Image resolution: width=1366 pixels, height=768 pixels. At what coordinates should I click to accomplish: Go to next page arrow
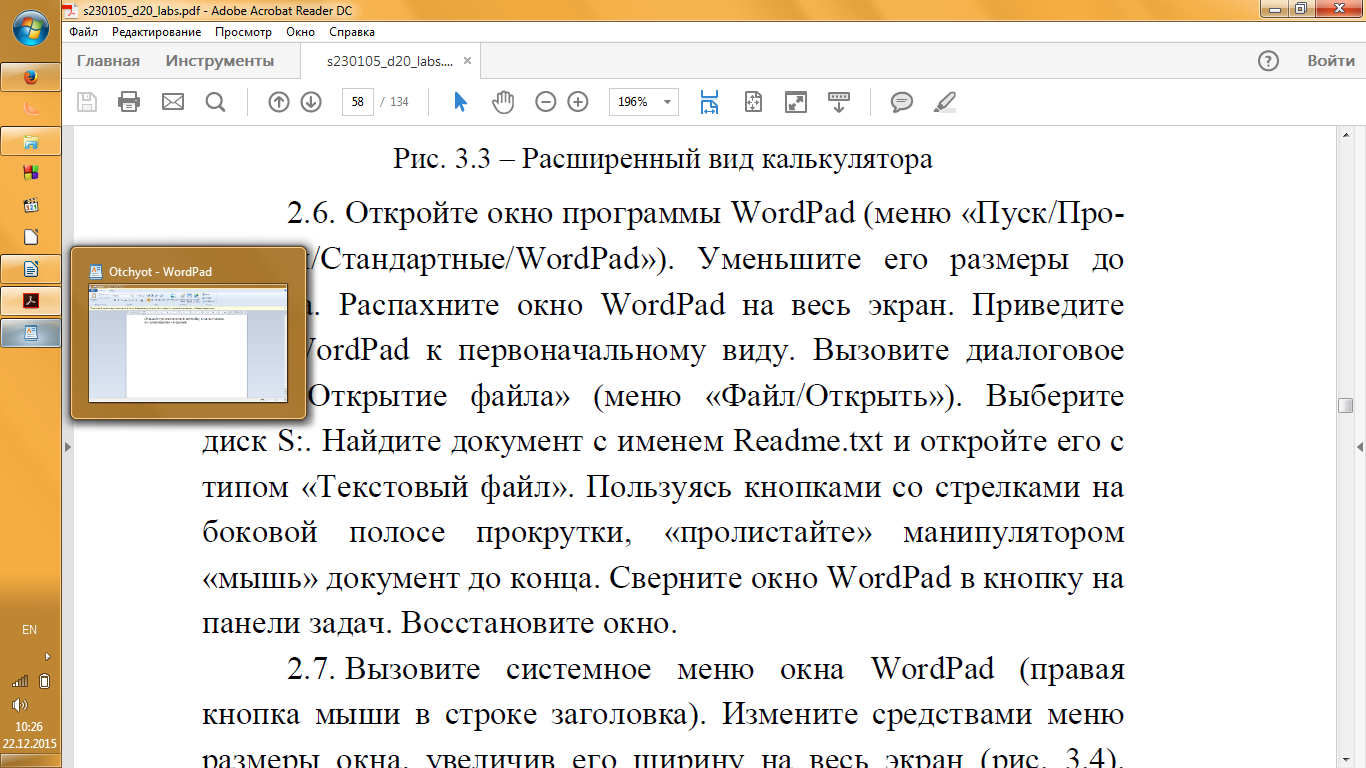(311, 101)
